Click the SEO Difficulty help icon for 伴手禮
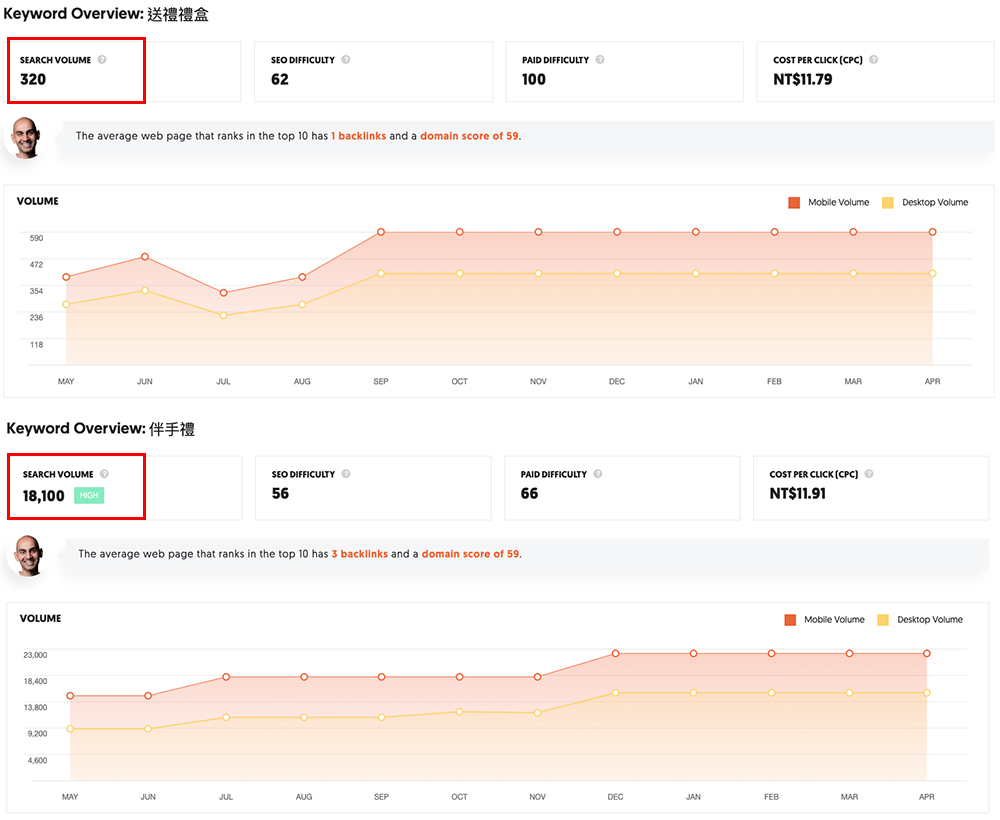The width and height of the screenshot is (1000, 820). point(347,474)
